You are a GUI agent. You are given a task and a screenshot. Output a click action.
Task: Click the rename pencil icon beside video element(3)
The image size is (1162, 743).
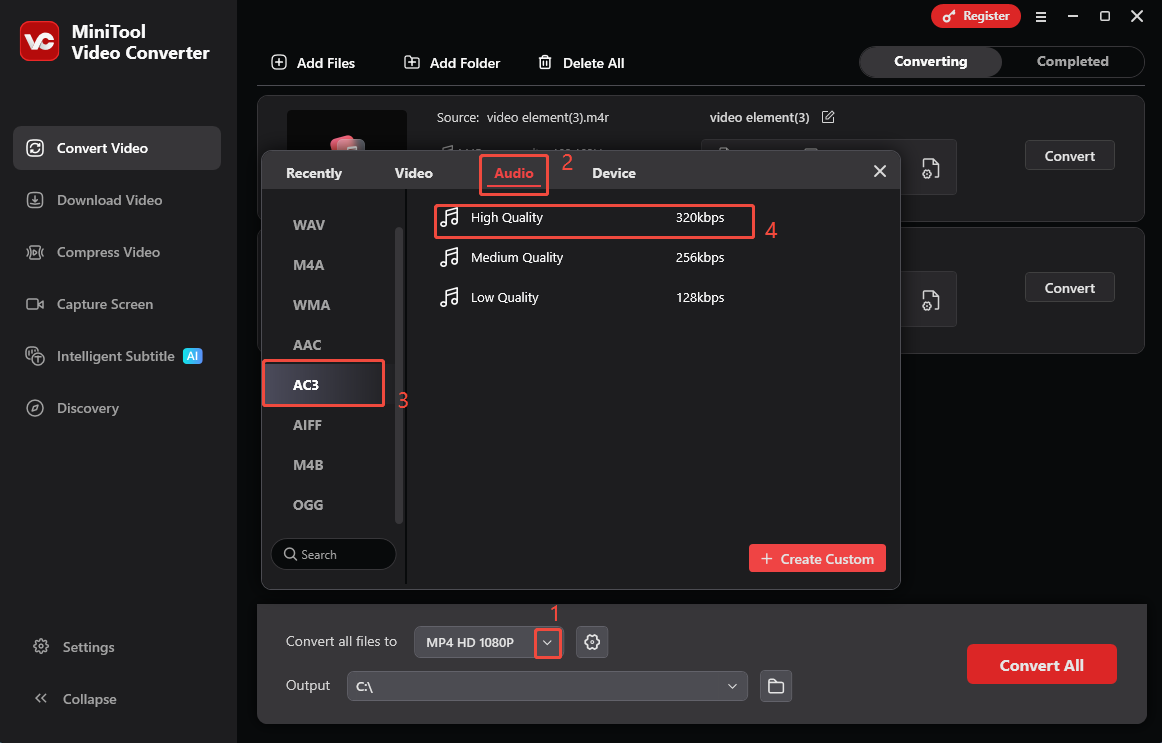pos(828,117)
